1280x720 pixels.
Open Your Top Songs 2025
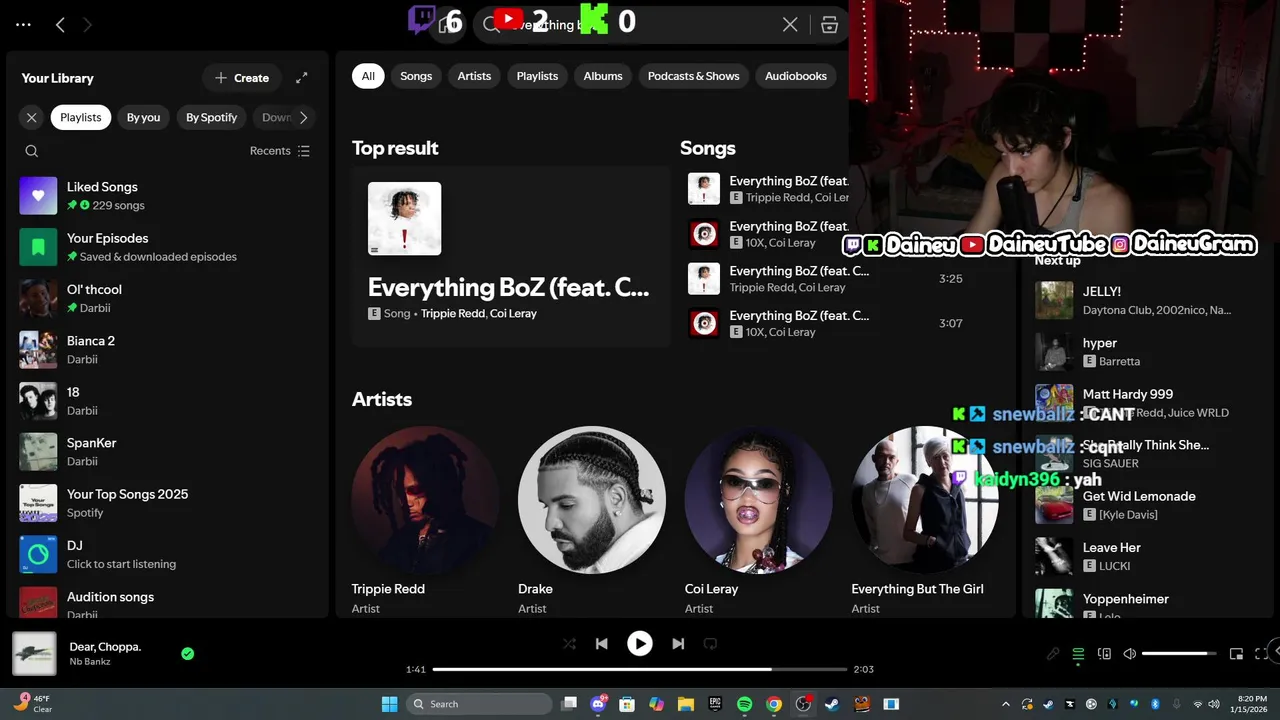coord(168,503)
